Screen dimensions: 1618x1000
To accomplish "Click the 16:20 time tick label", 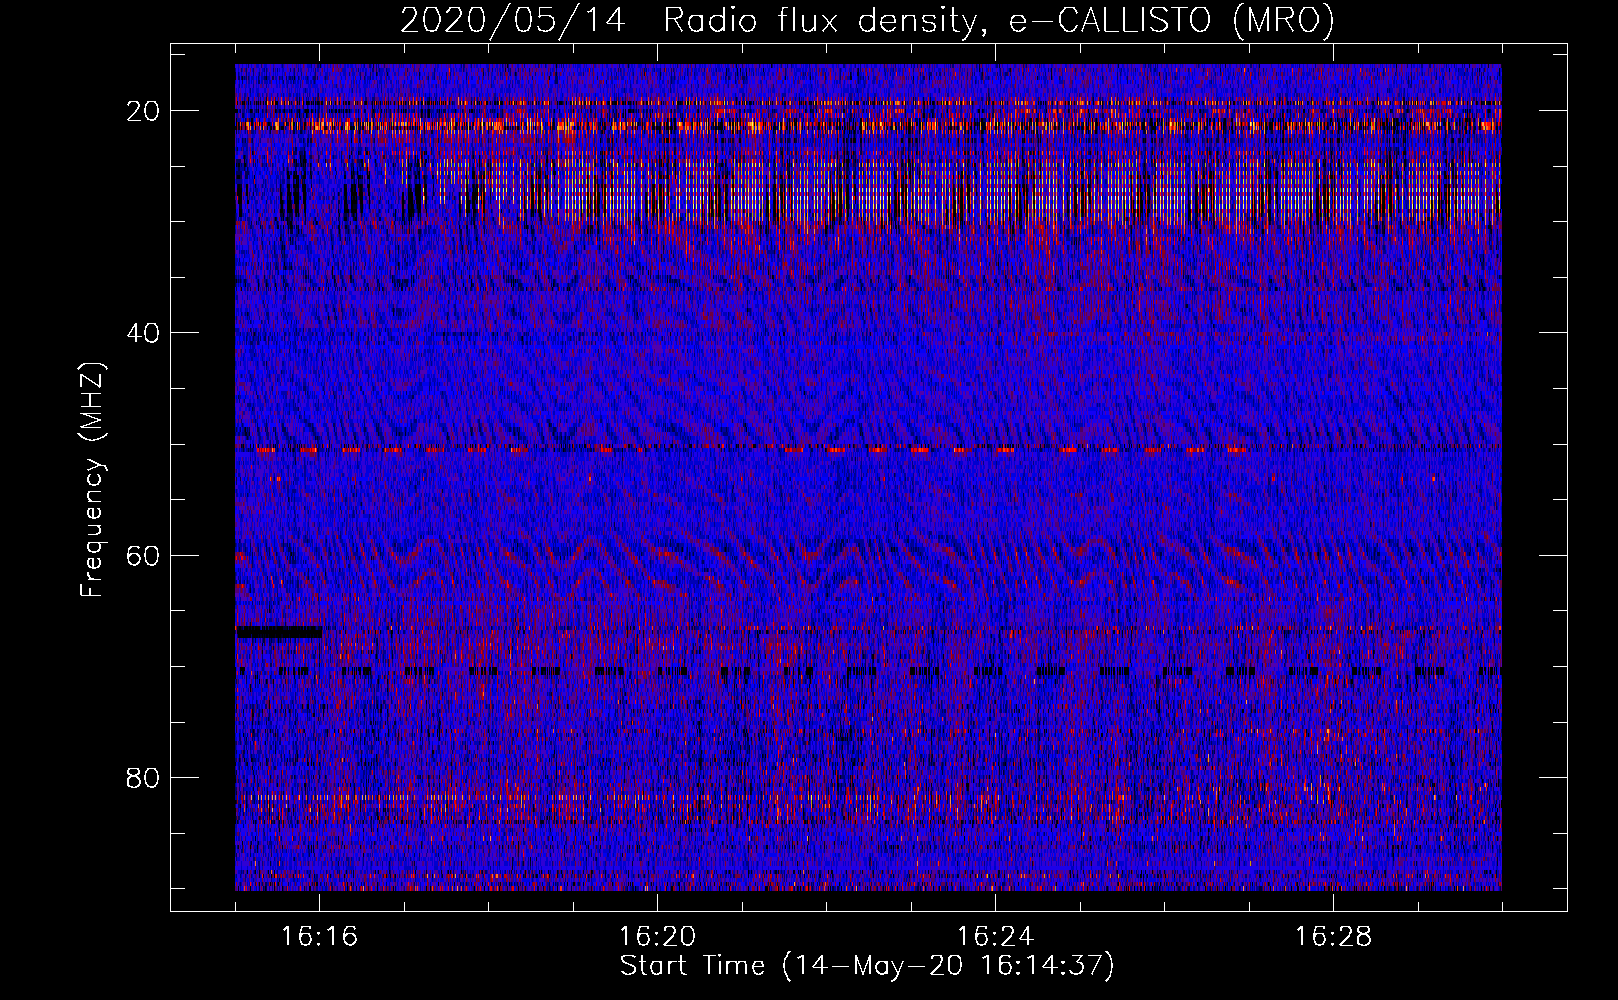I will coord(657,937).
